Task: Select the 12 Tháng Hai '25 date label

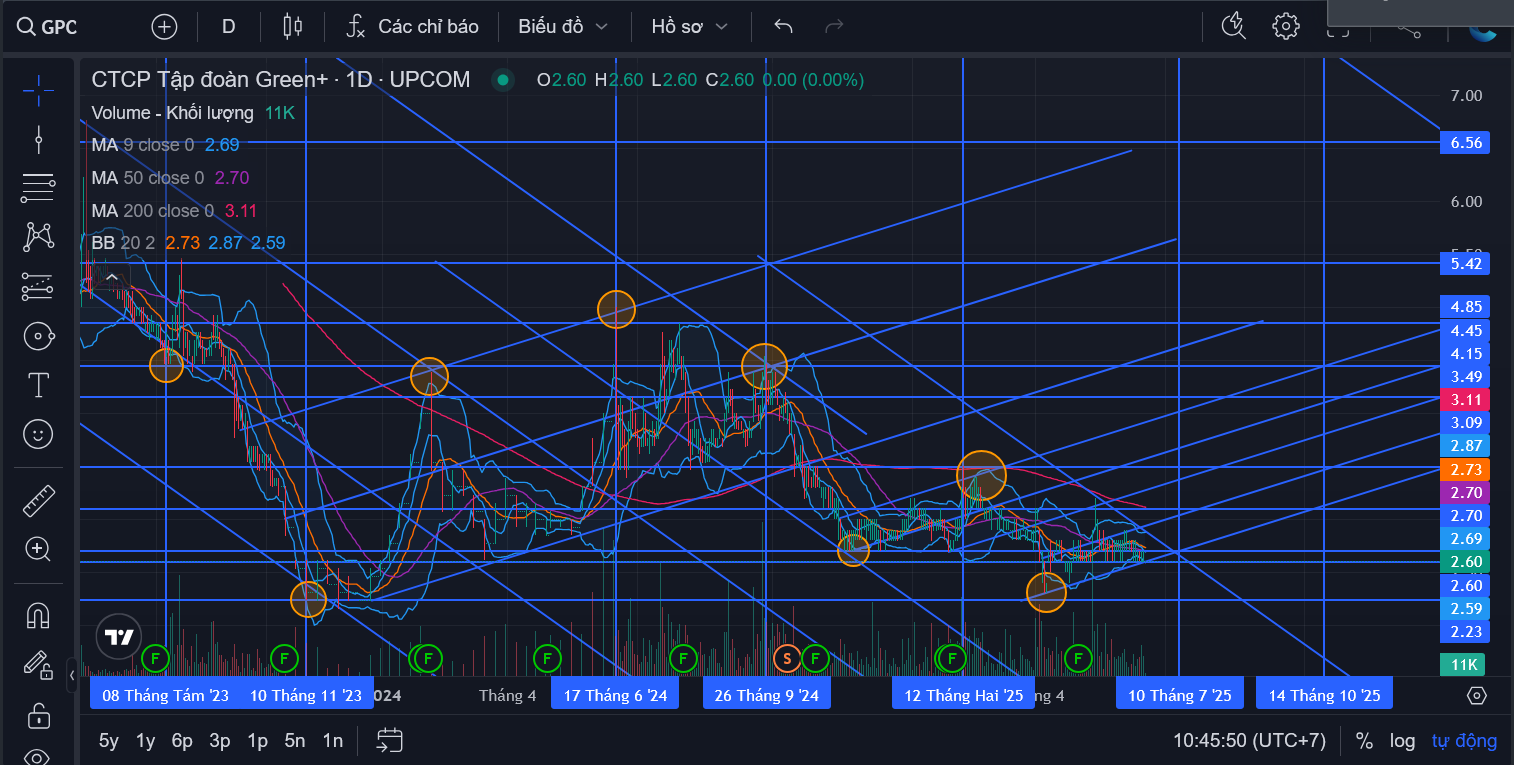Action: pos(963,695)
